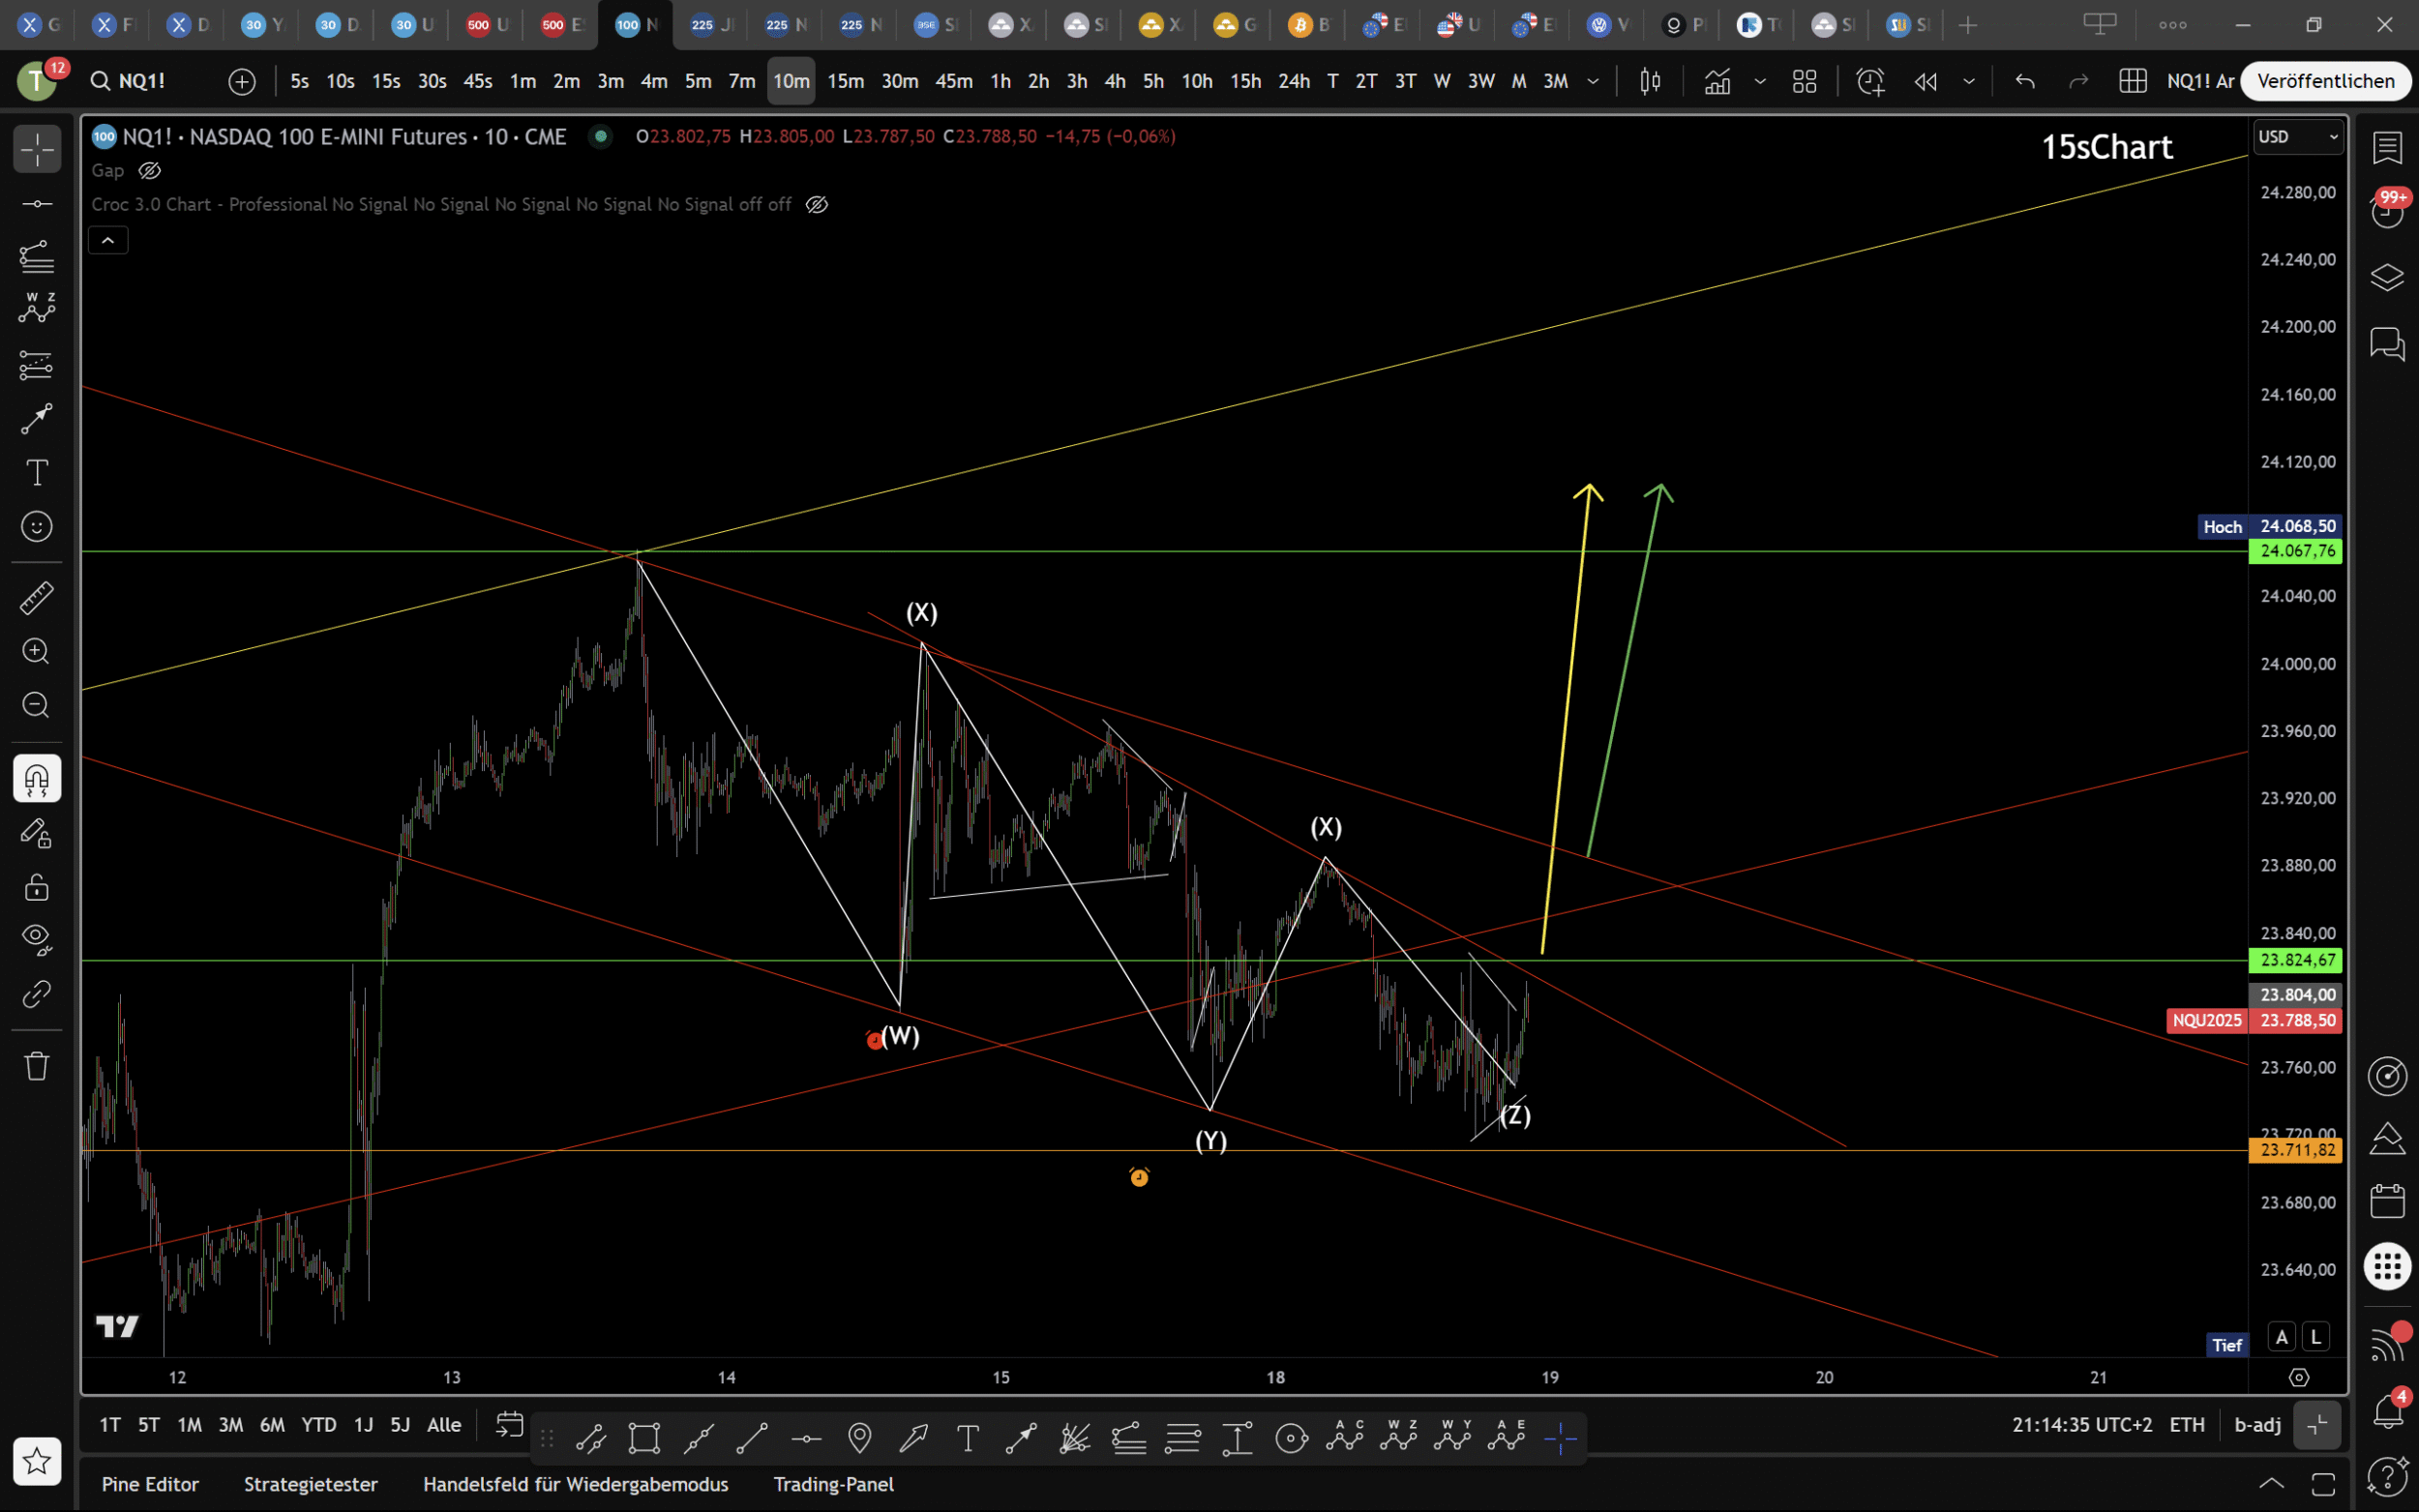Open the Pine Editor tab
The height and width of the screenshot is (1512, 2419).
(150, 1484)
